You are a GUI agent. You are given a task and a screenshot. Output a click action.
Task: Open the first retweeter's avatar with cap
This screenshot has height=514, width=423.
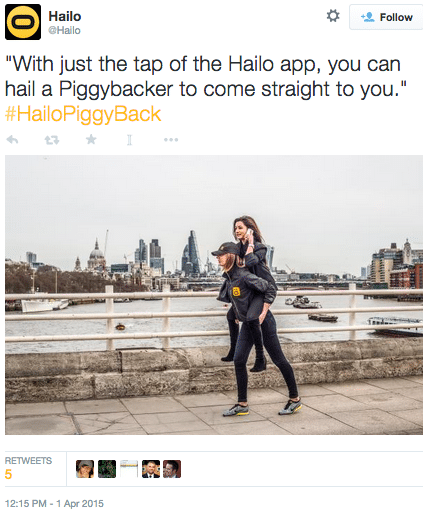[x=85, y=469]
